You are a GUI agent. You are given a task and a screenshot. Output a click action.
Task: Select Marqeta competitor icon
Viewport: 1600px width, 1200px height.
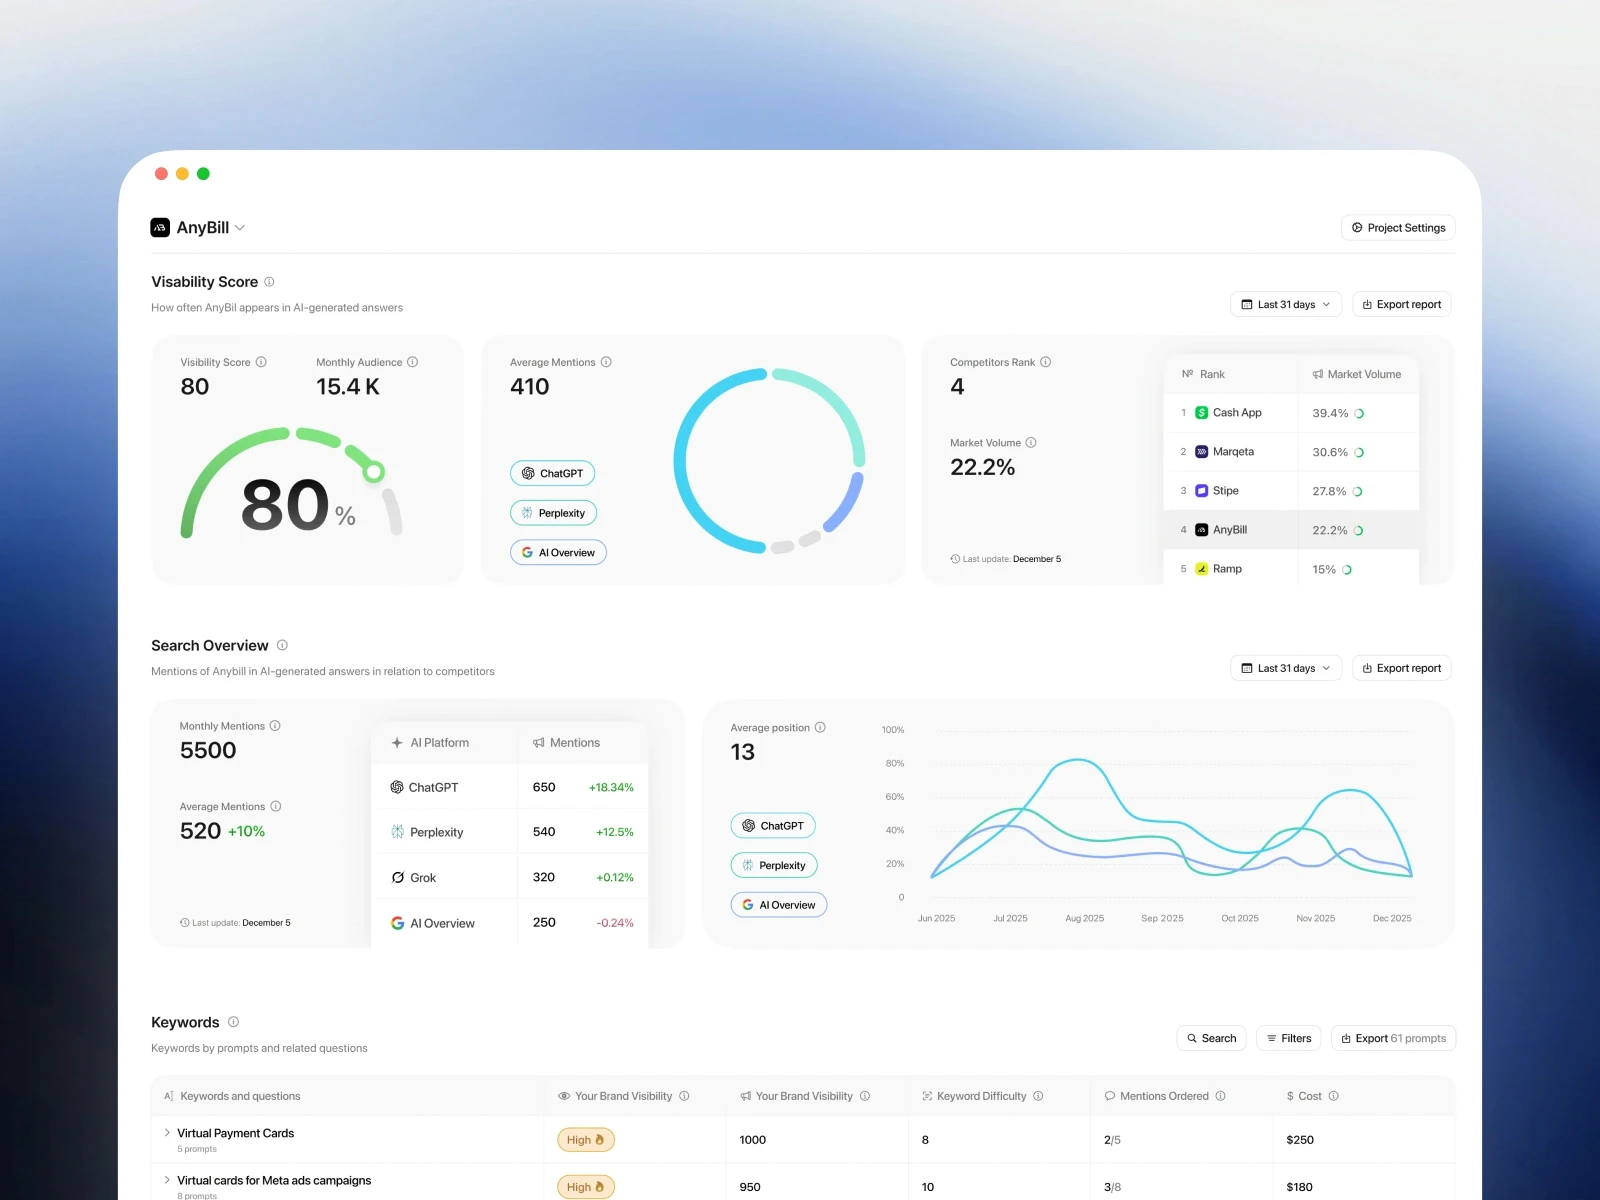pyautogui.click(x=1202, y=451)
